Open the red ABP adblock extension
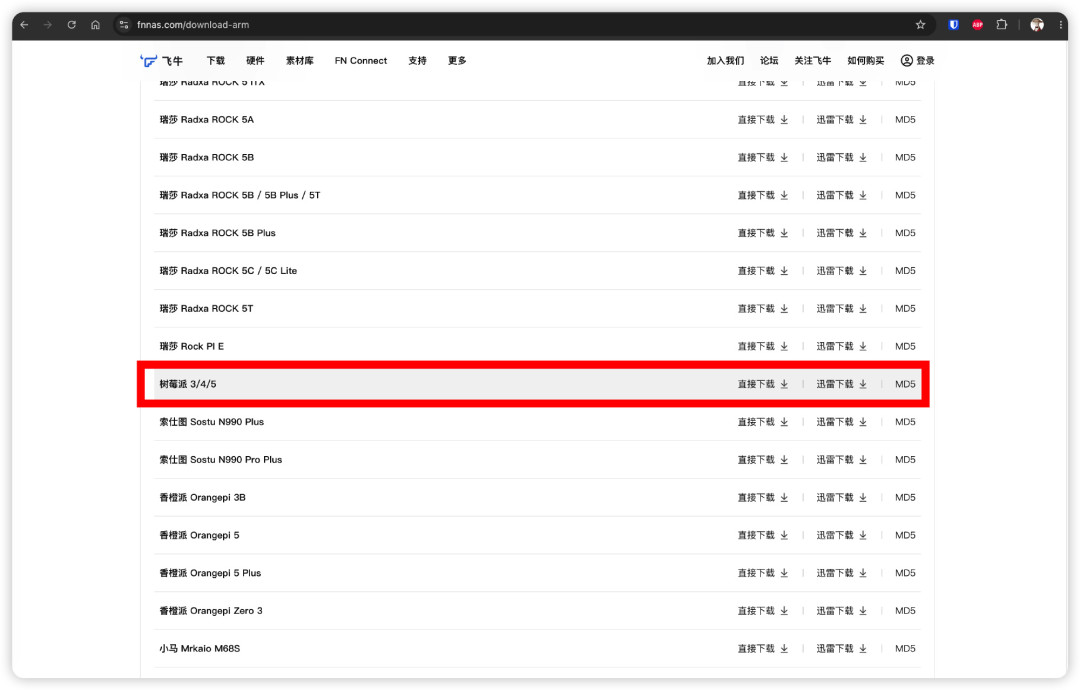The width and height of the screenshot is (1080, 690). point(977,25)
